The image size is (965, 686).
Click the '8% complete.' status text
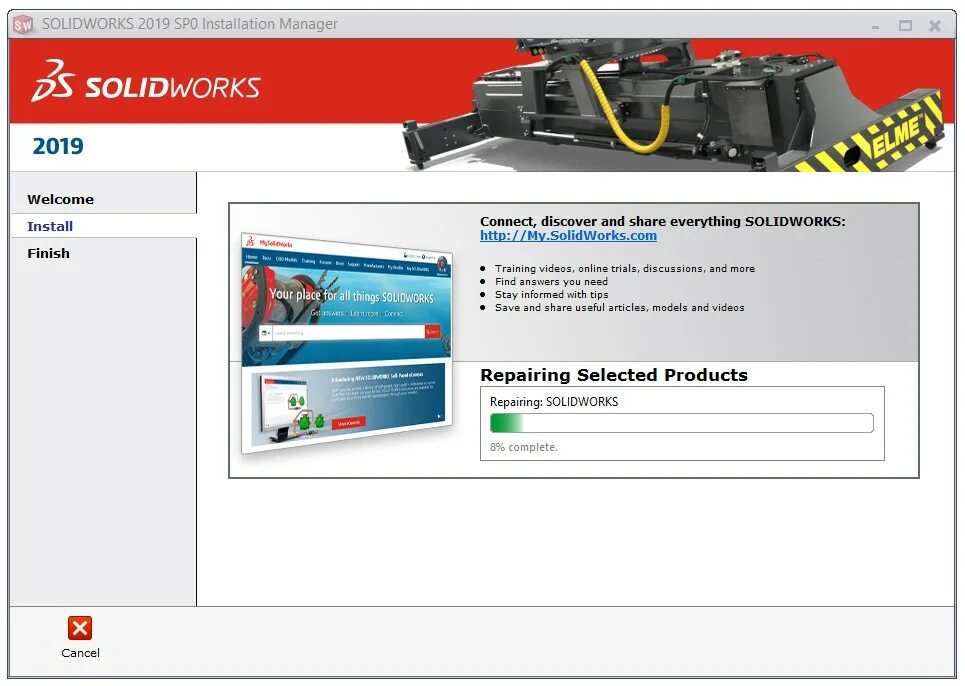point(524,447)
